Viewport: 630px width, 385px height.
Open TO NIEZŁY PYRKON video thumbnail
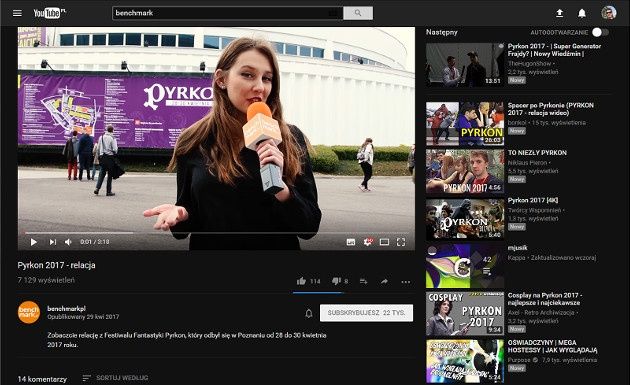[x=465, y=171]
